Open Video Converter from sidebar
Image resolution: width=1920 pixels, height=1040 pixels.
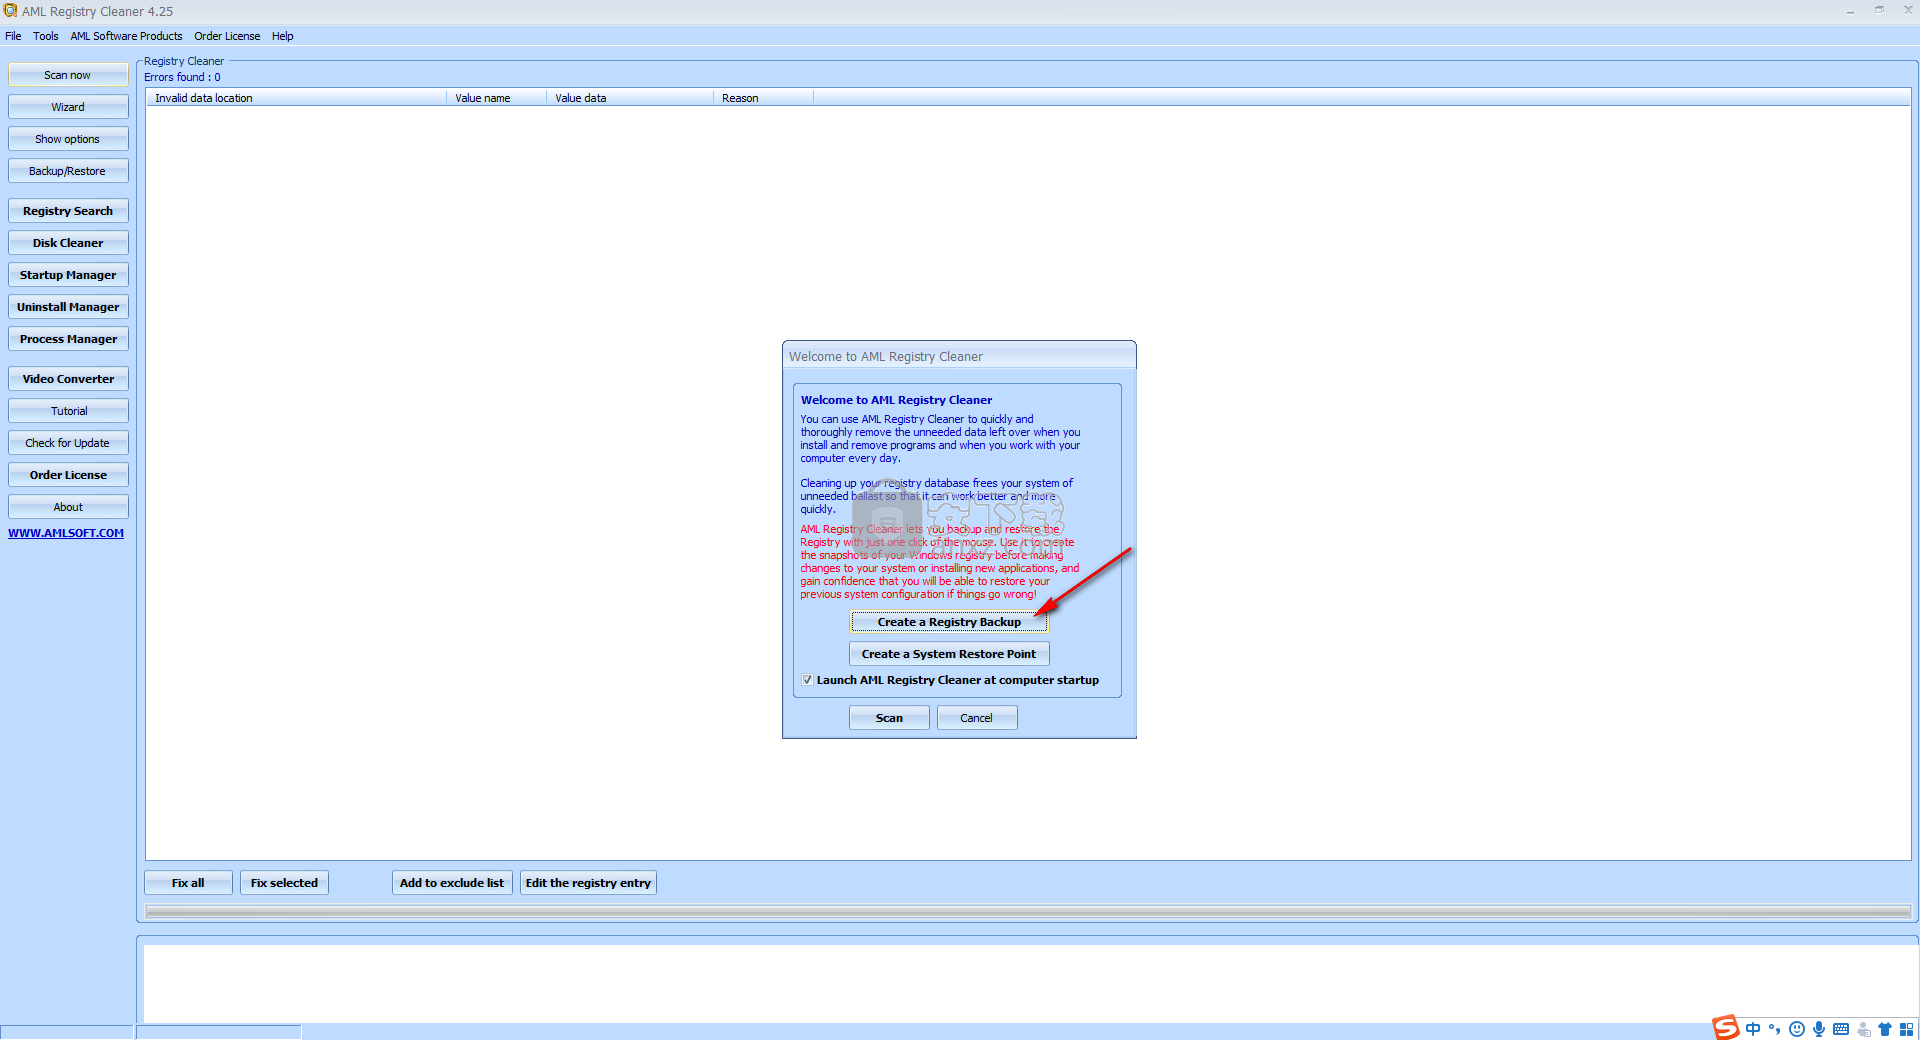pyautogui.click(x=68, y=379)
